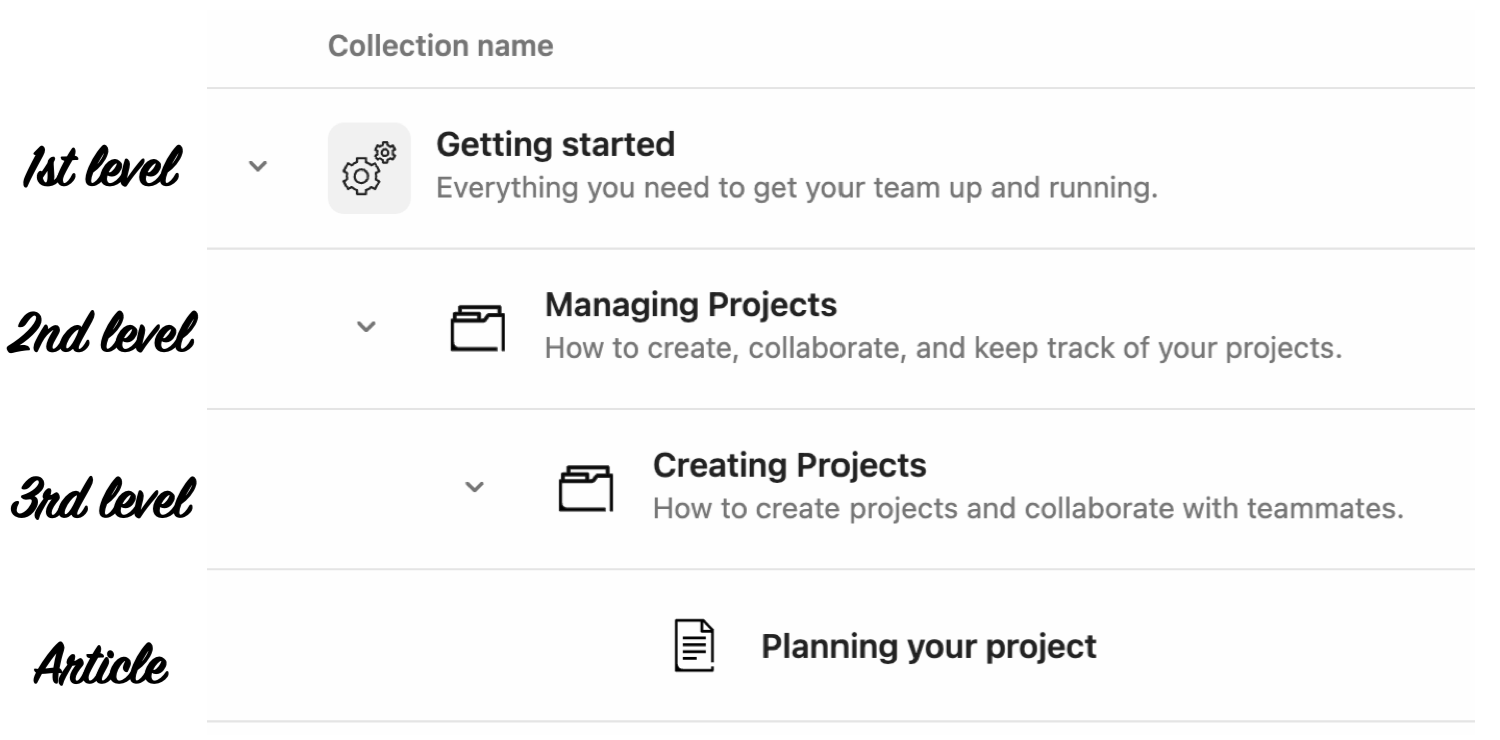Collapse the Managing Projects chevron

click(367, 326)
